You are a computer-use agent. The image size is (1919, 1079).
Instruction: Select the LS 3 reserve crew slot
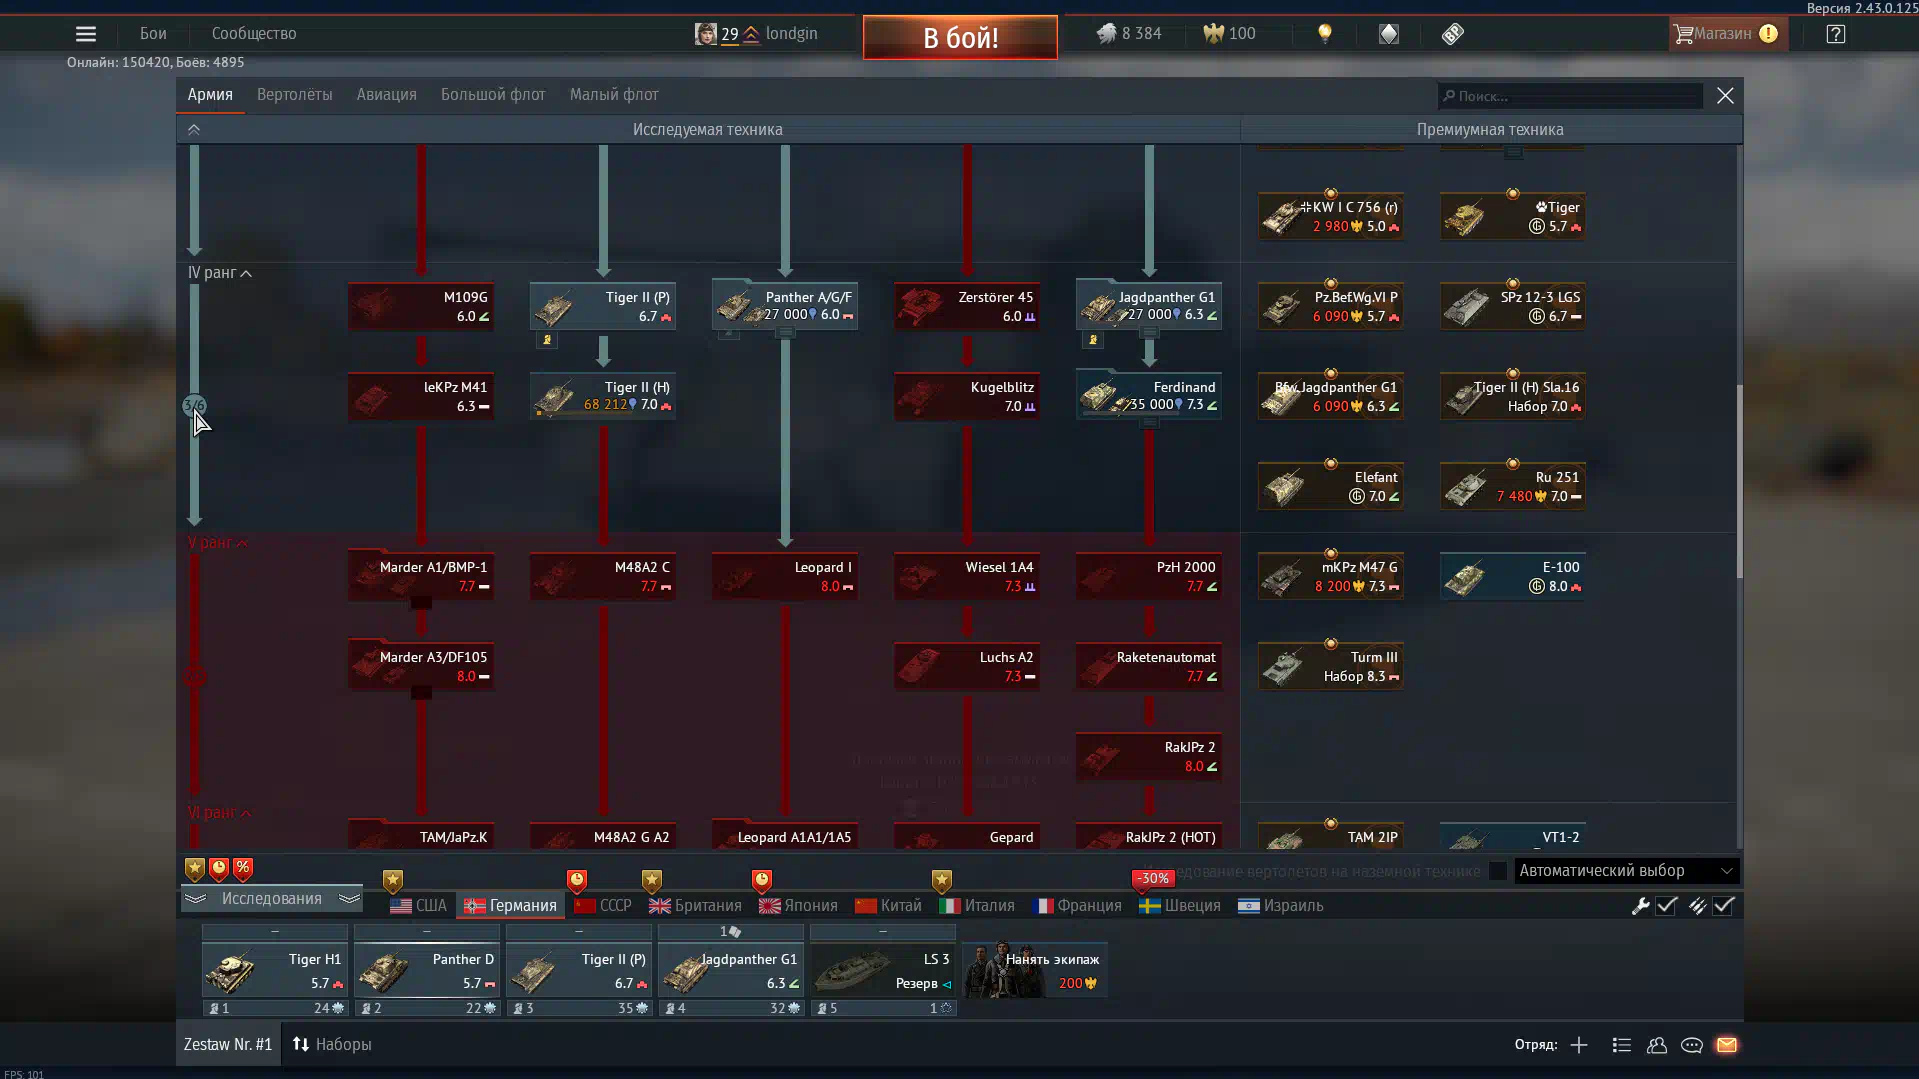883,970
